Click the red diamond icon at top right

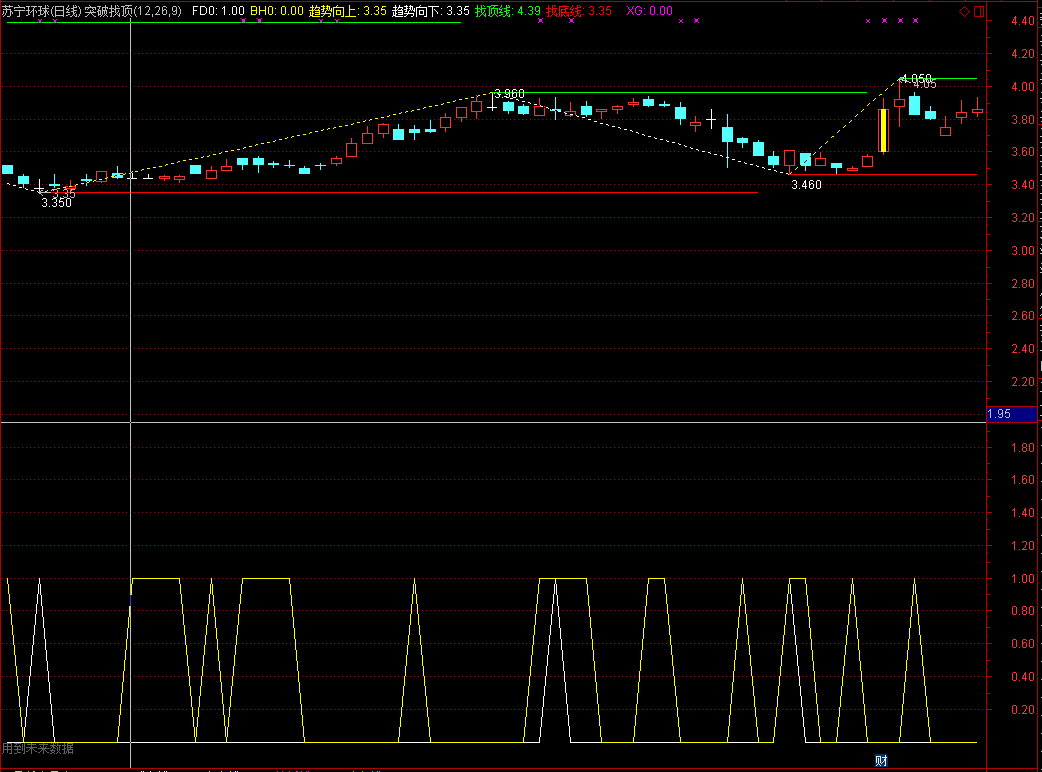[x=964, y=11]
